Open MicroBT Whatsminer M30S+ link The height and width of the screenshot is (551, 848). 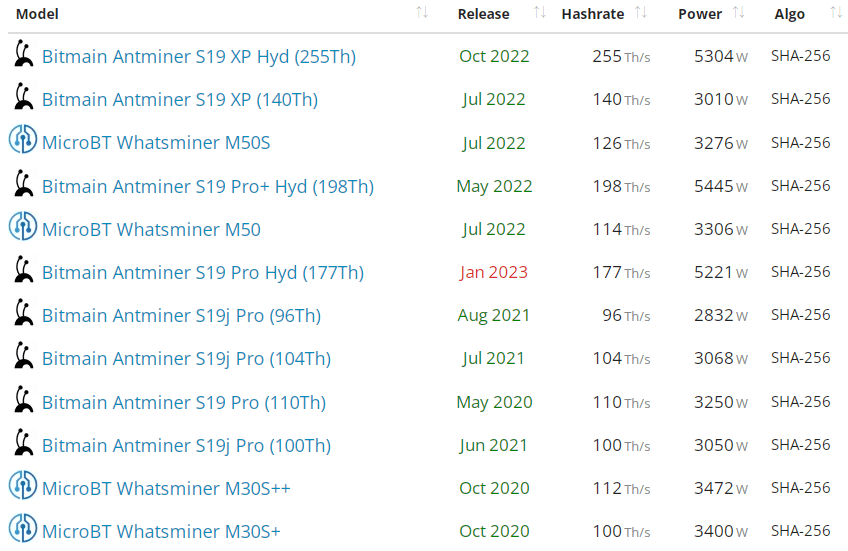(x=162, y=532)
